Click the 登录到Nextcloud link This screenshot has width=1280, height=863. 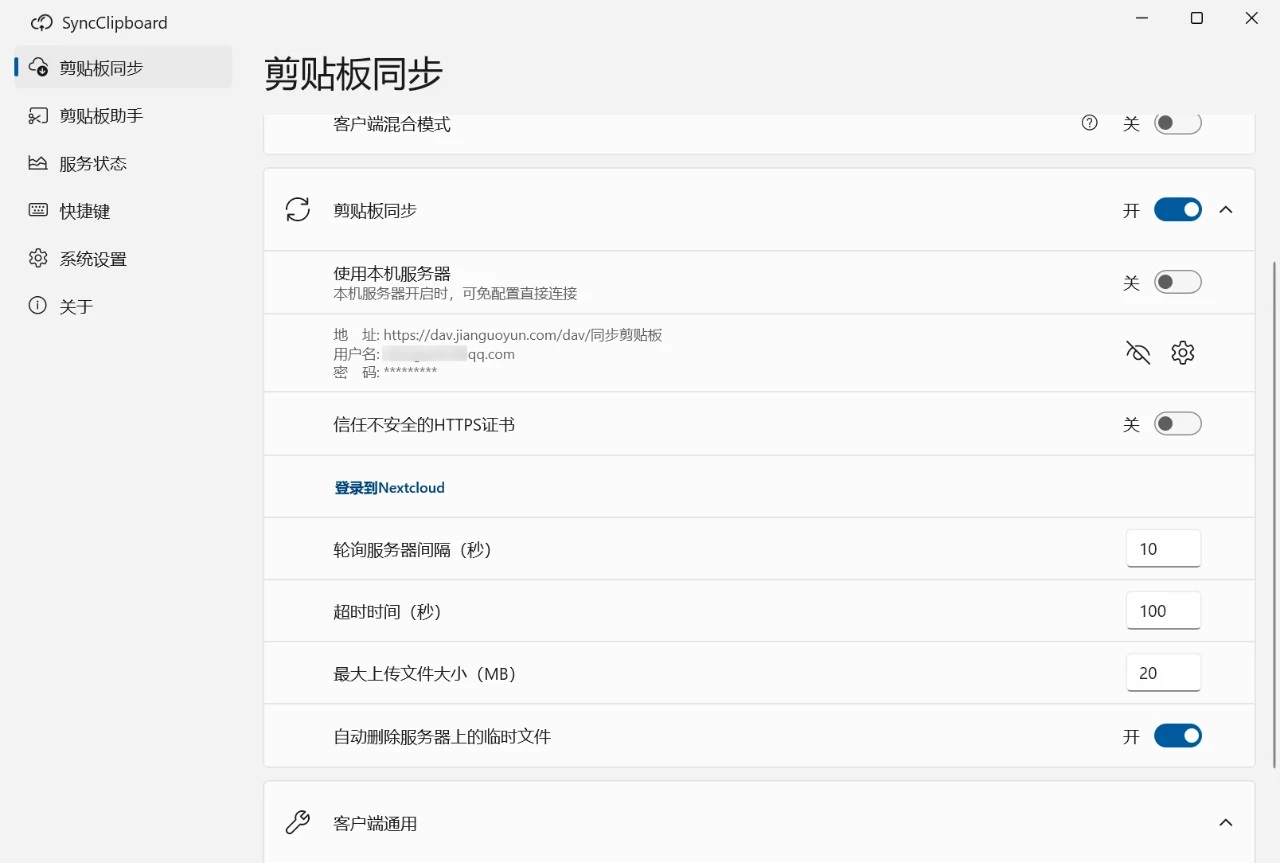[389, 488]
